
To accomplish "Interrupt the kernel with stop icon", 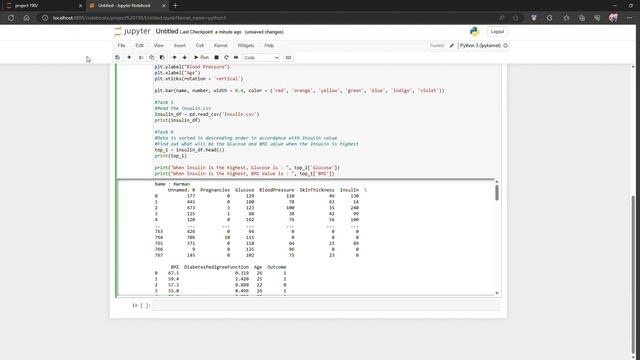I will click(x=216, y=58).
